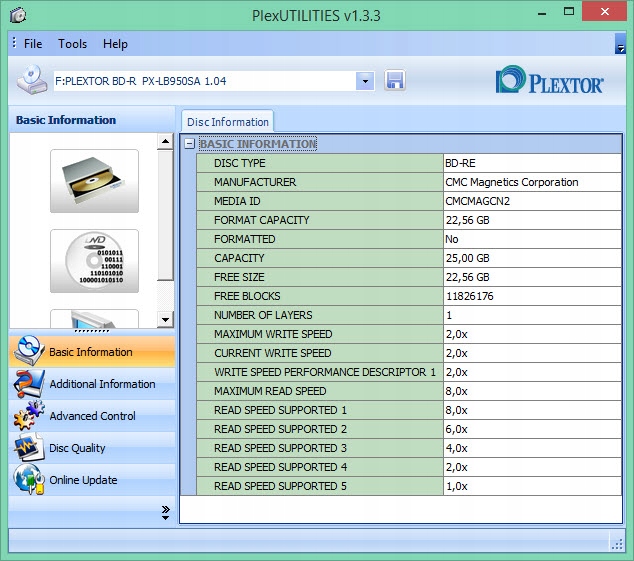
Task: Open the Tools menu
Action: (72, 44)
